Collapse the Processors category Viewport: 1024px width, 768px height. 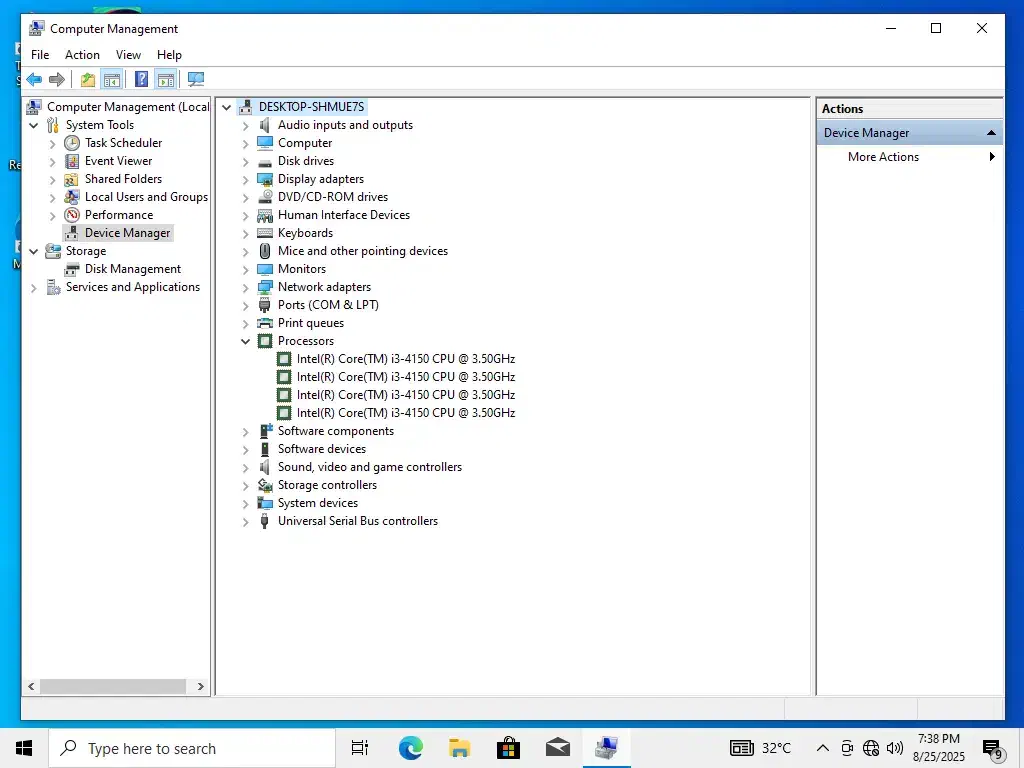pyautogui.click(x=246, y=341)
